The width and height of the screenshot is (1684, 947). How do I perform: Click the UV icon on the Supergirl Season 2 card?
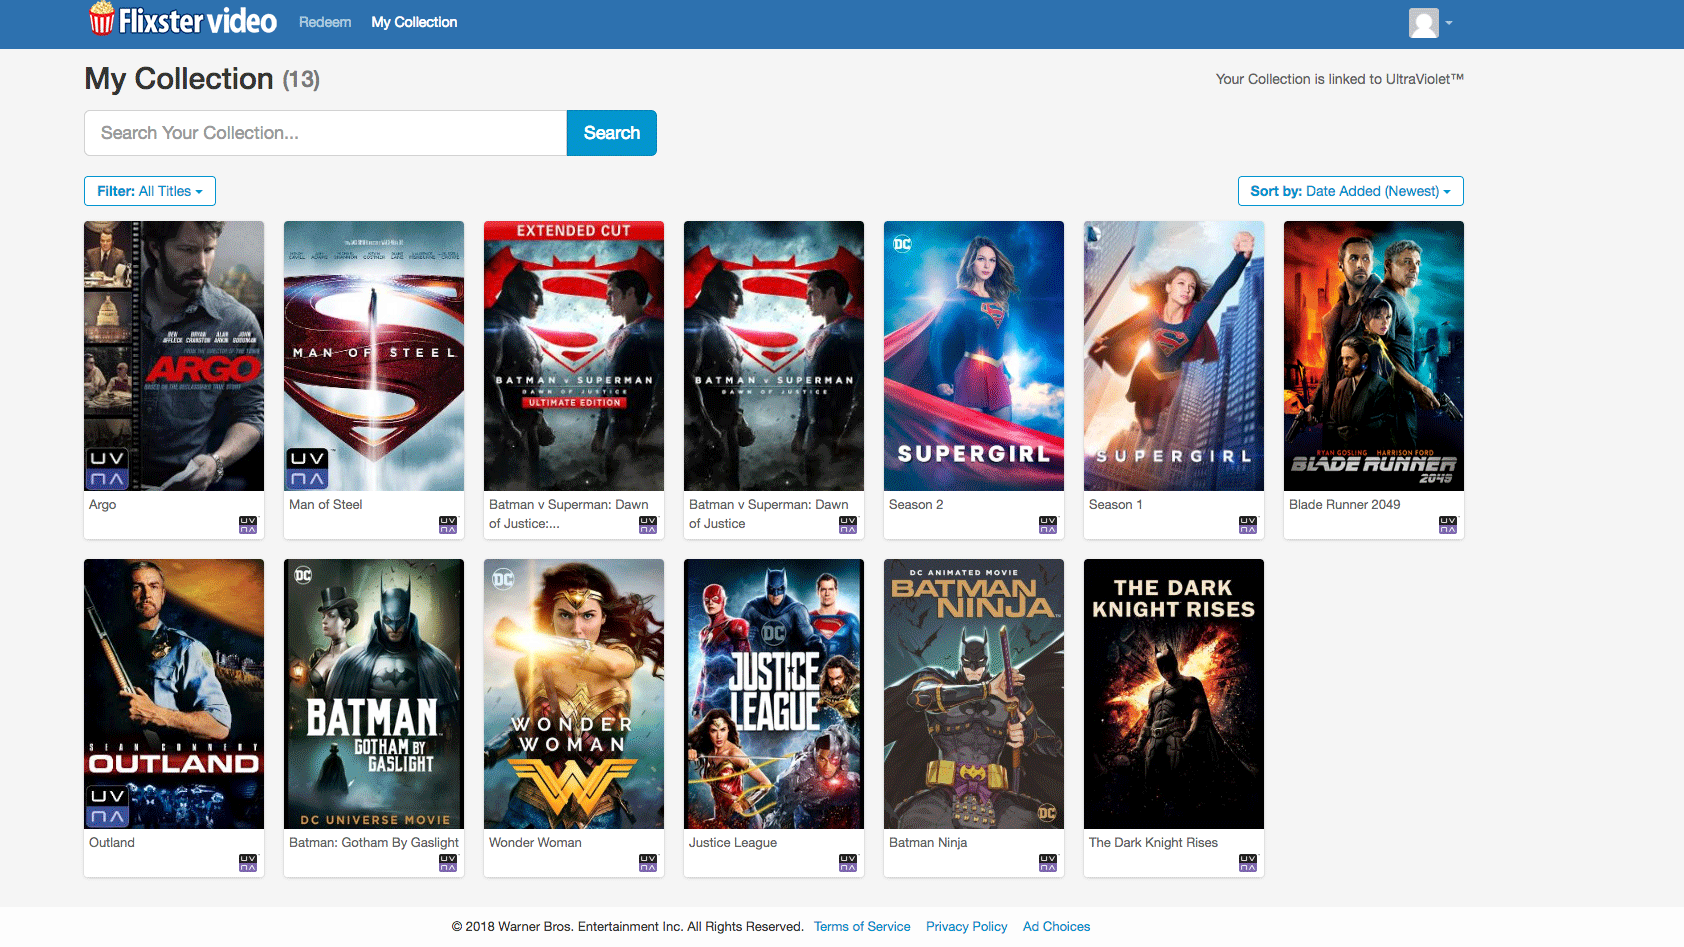click(x=1047, y=523)
